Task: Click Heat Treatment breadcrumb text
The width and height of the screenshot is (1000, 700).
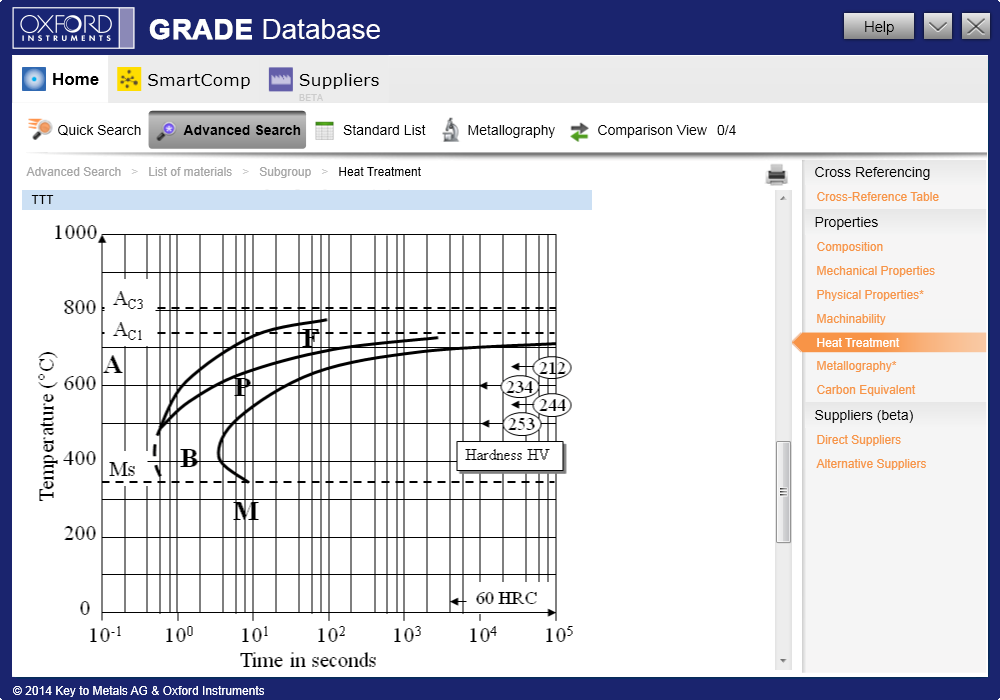Action: 379,171
